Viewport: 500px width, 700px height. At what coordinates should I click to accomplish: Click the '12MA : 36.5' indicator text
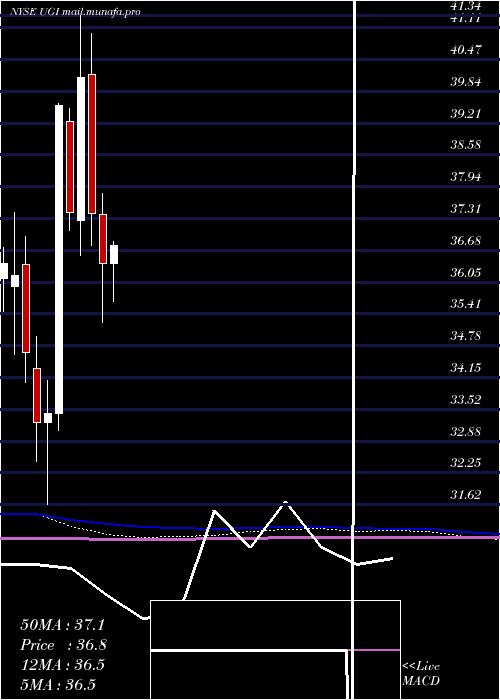click(63, 665)
